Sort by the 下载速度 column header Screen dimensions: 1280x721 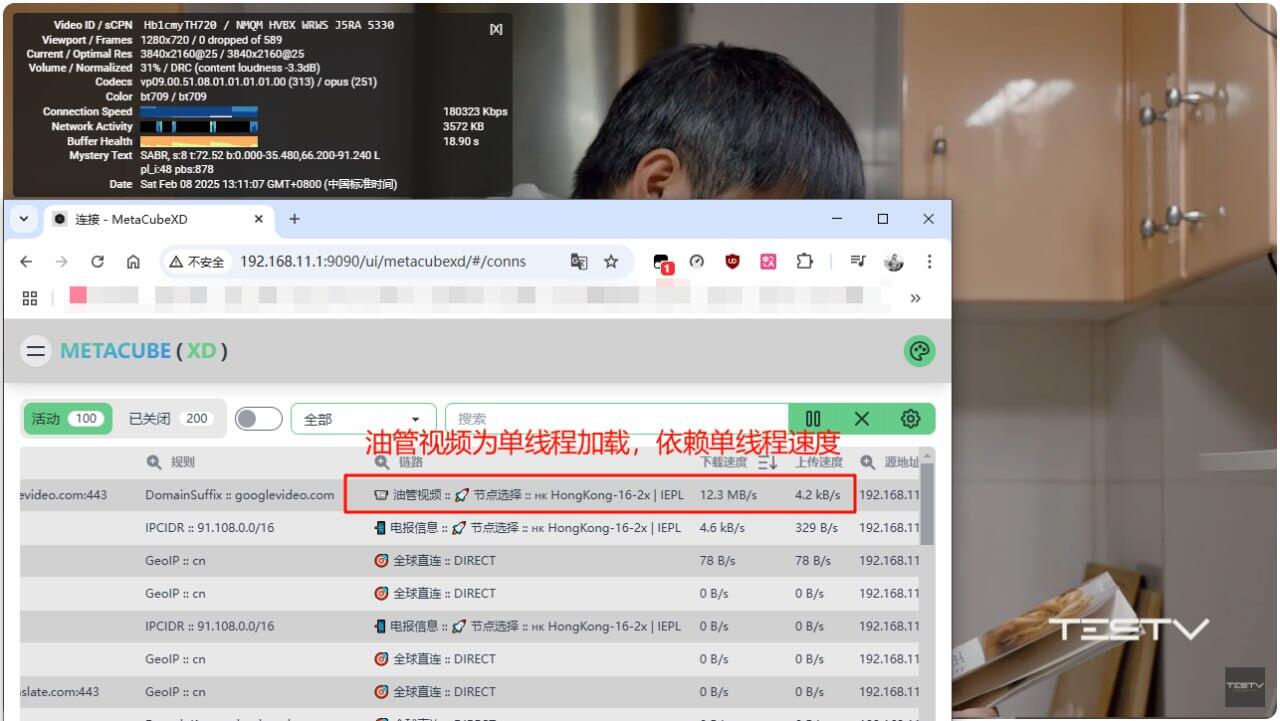click(723, 462)
